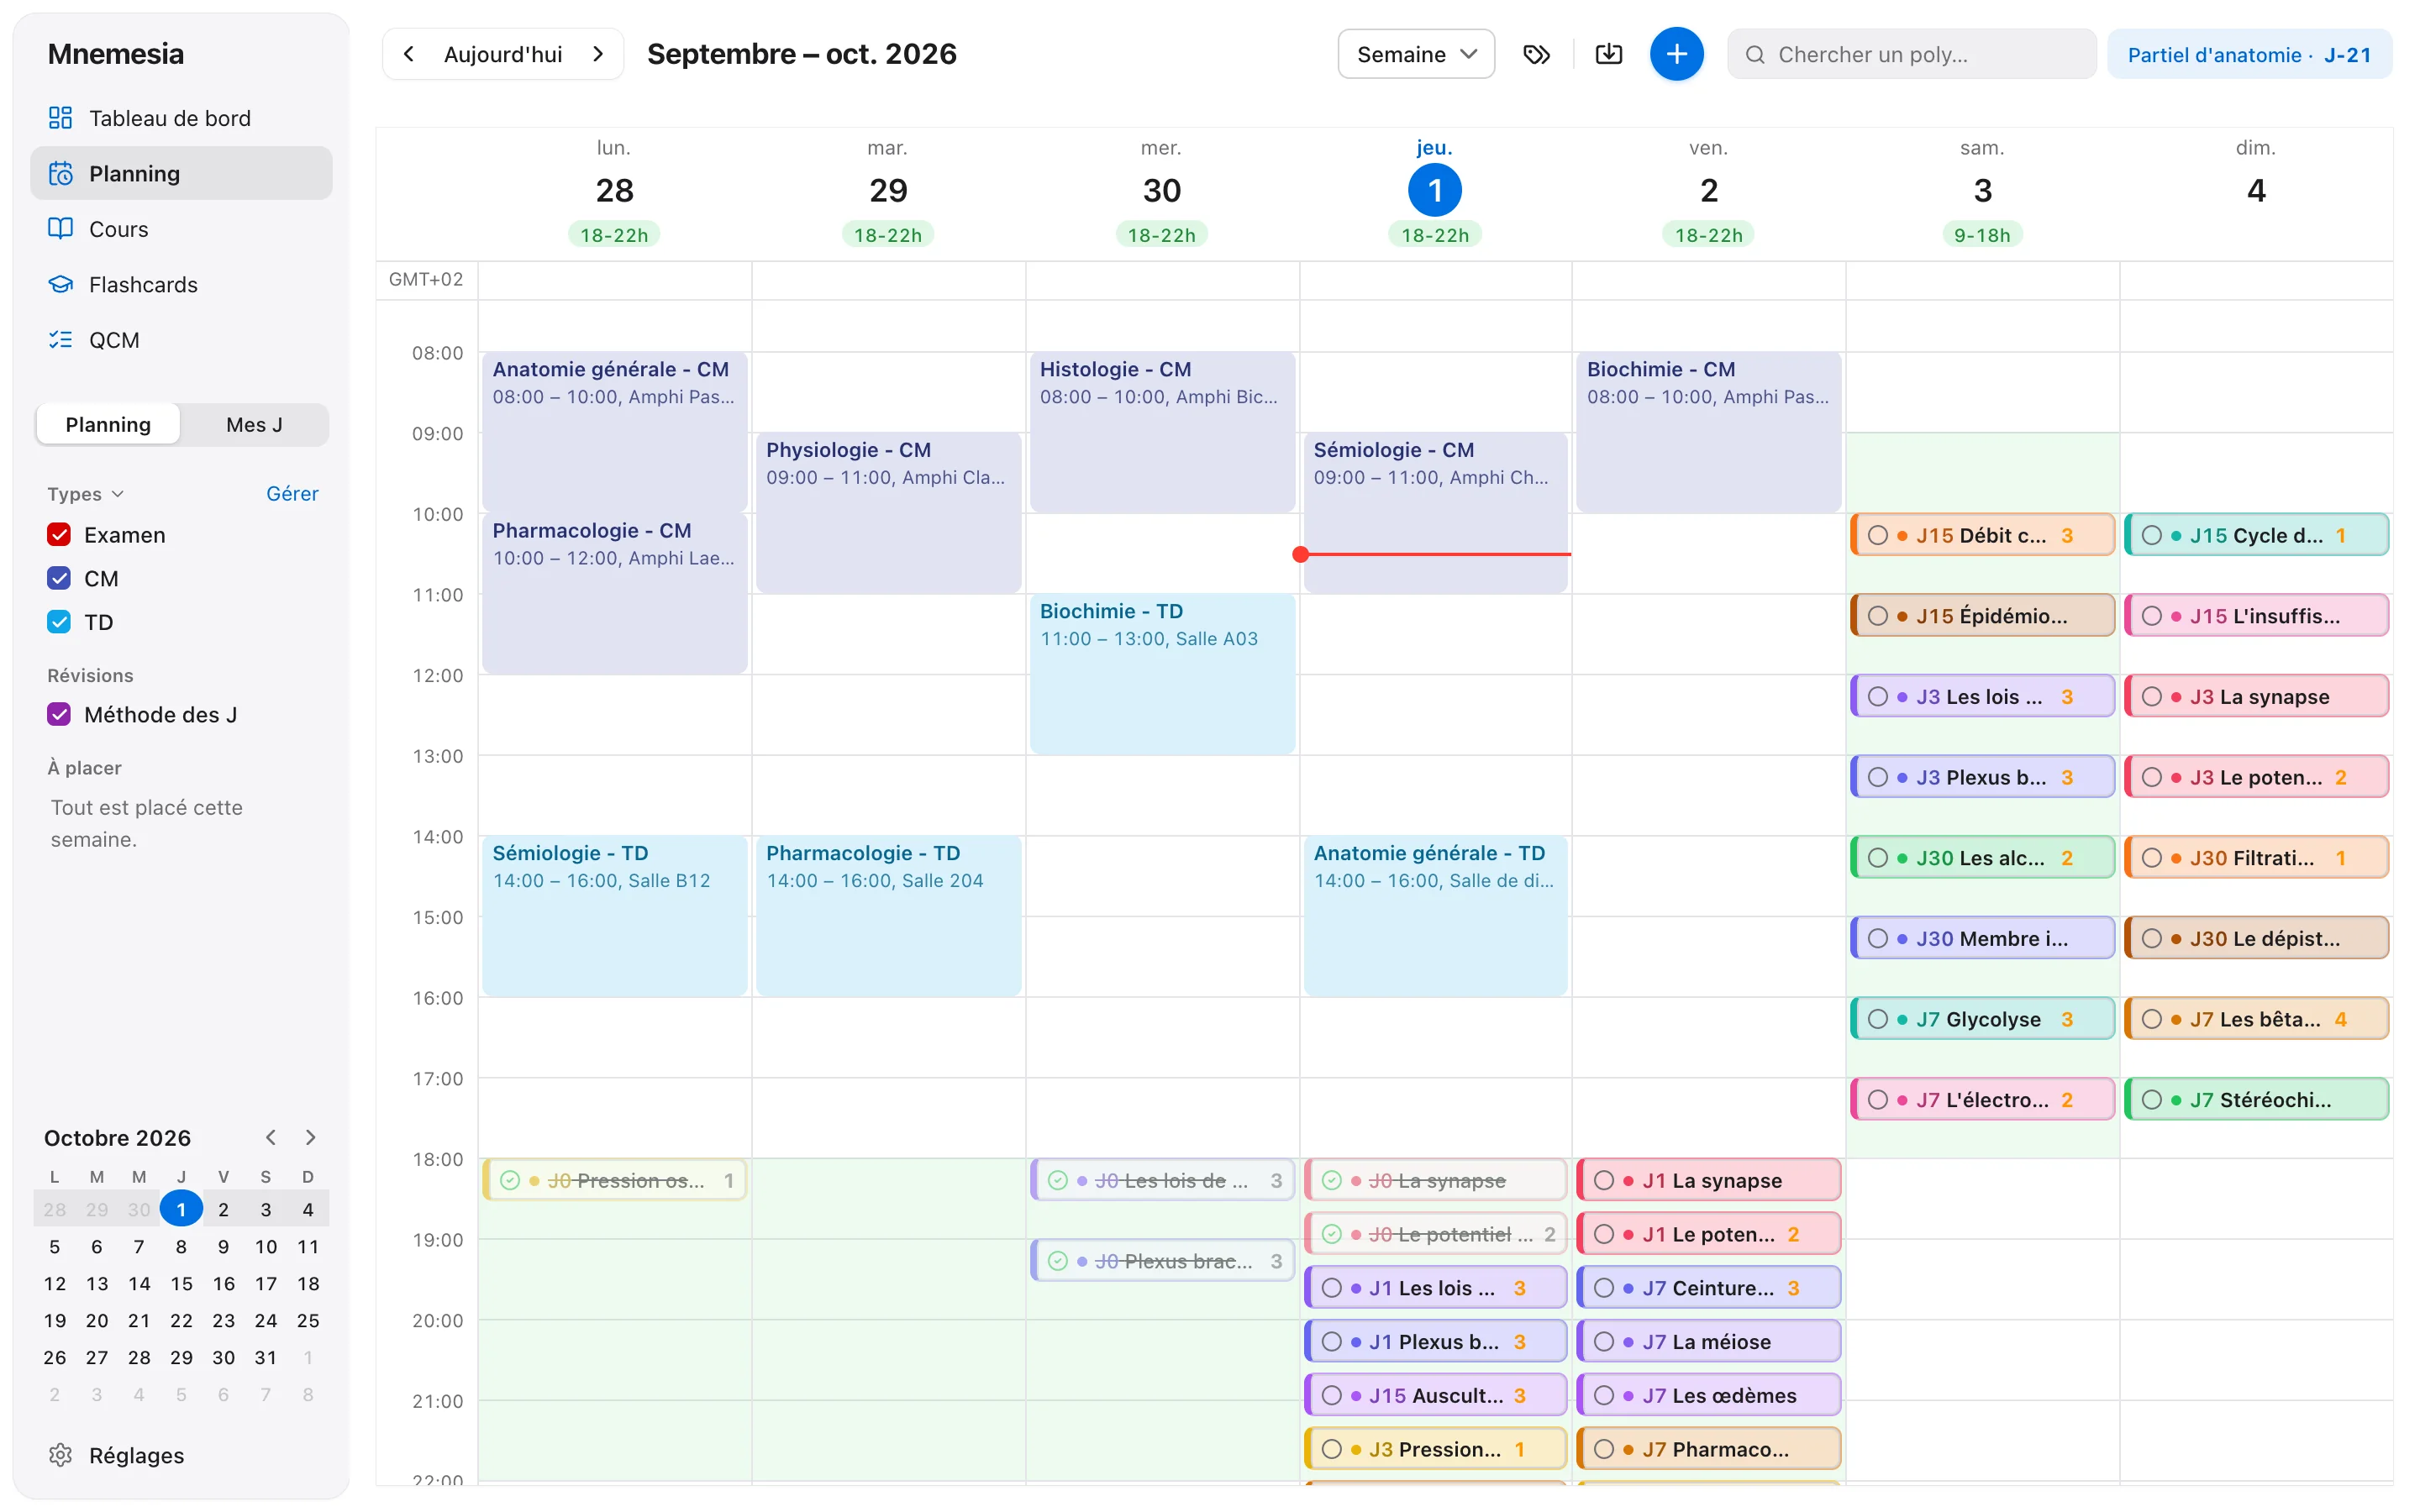This screenshot has height=1512, width=2420.
Task: Open Réglages settings
Action: tap(181, 1455)
